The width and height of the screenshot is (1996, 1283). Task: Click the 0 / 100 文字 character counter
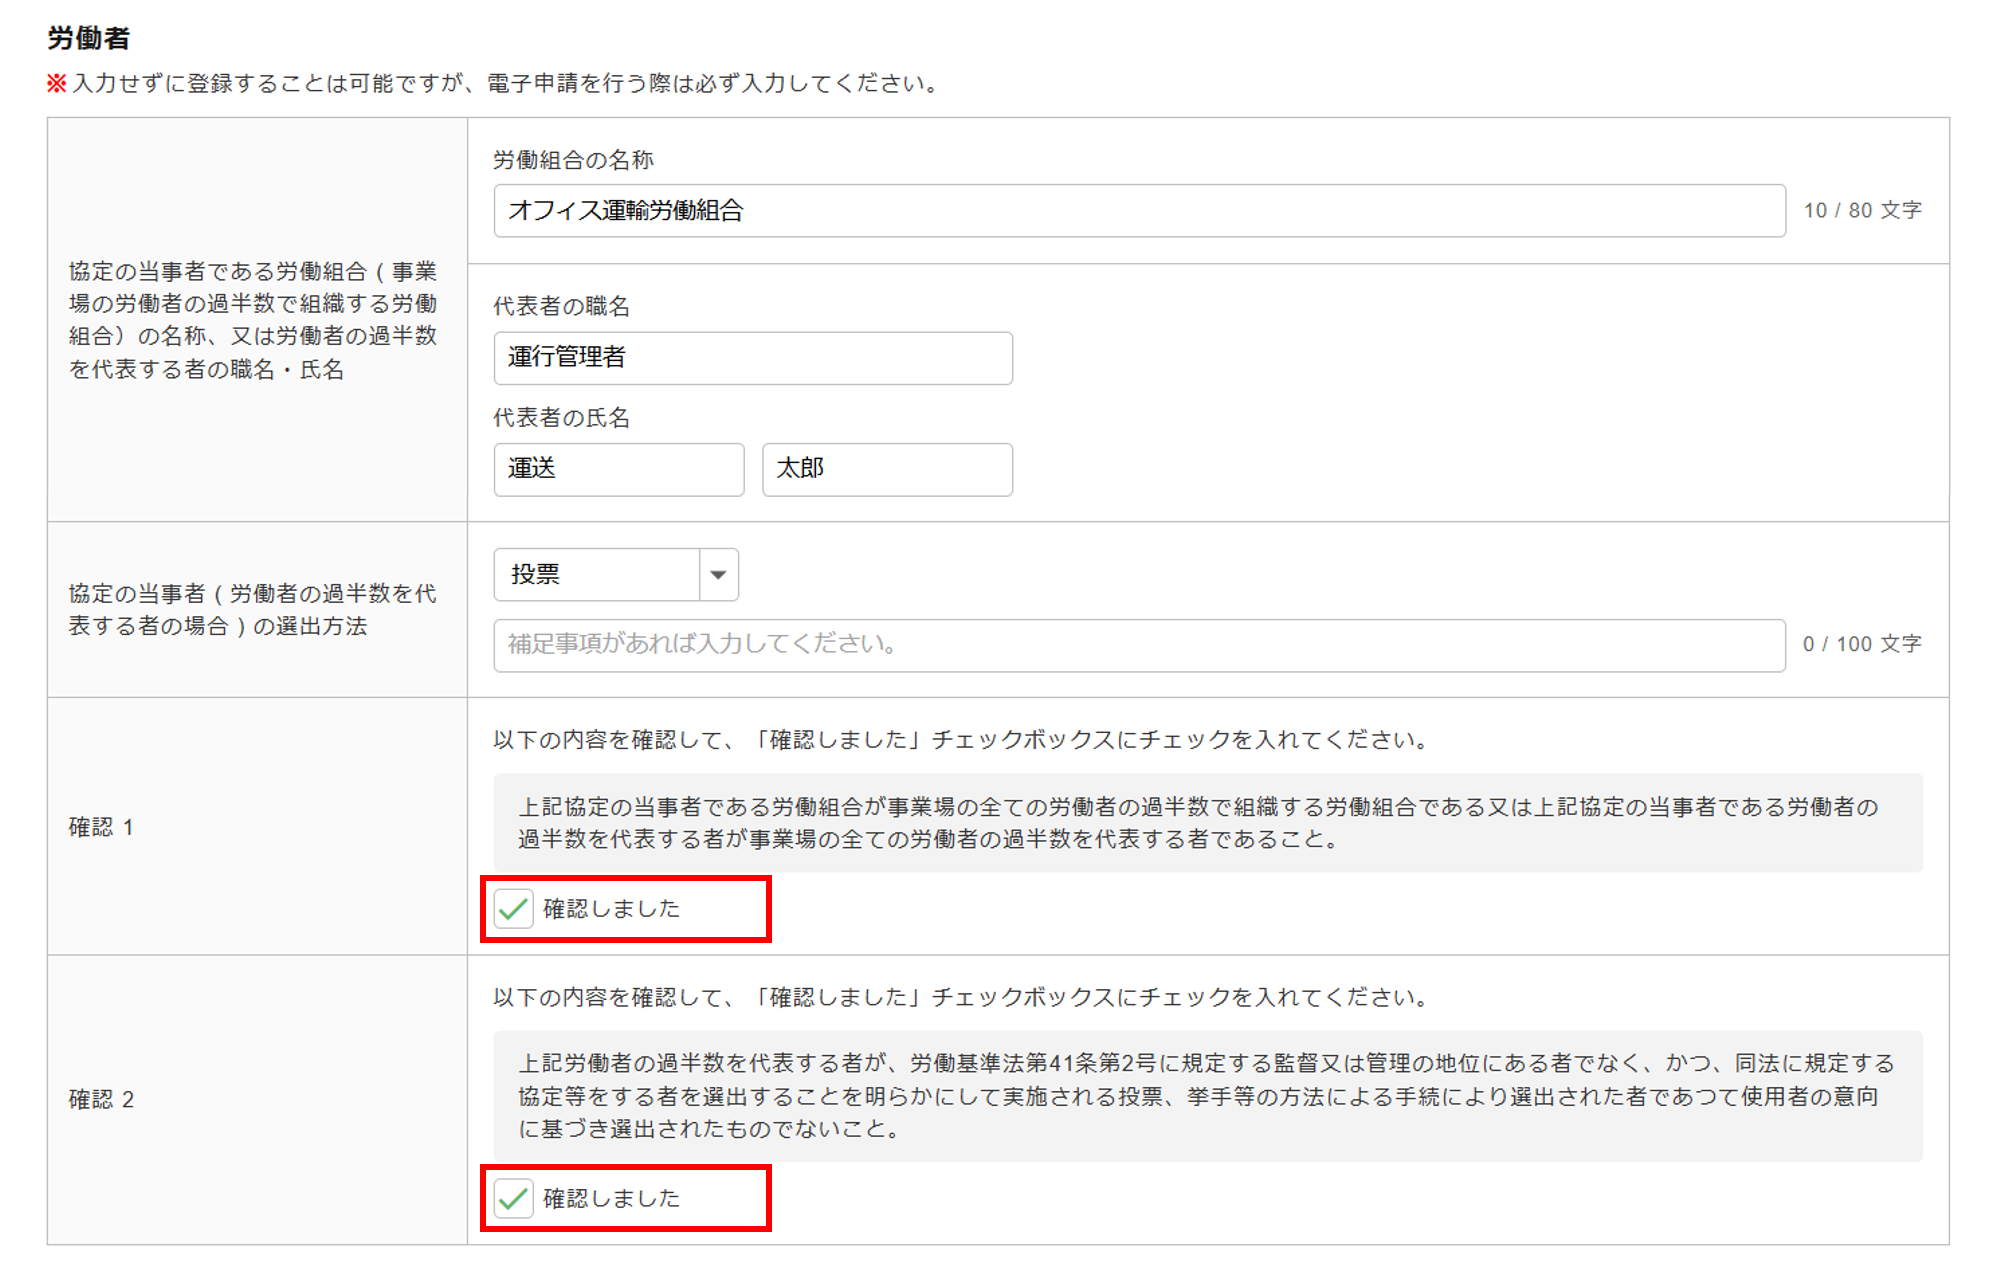click(1862, 644)
